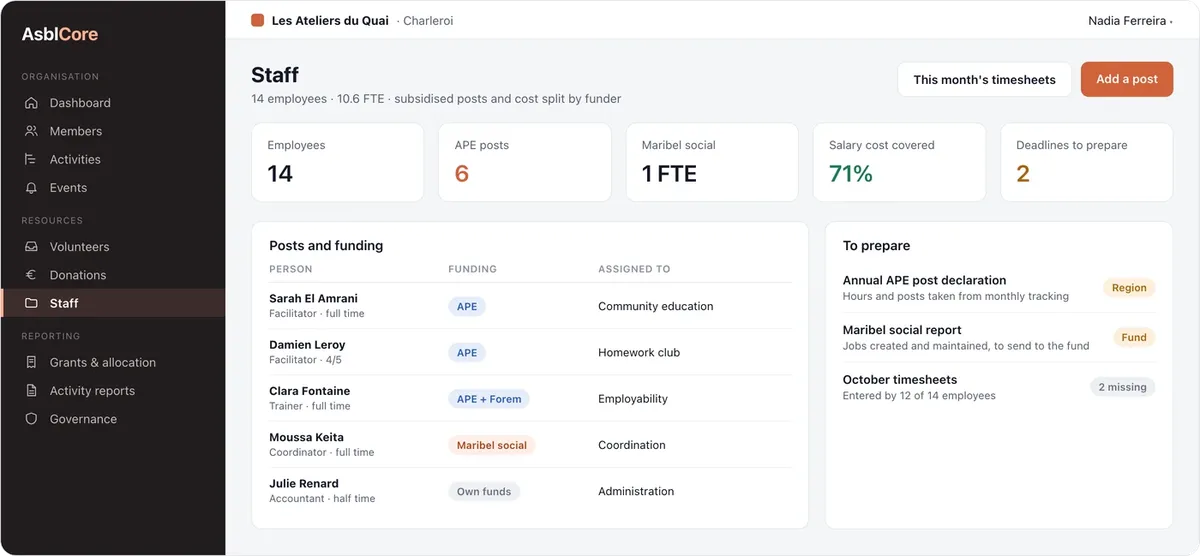Screen dimensions: 1200x556
Task: Click the Donations euro icon
Action: [x=31, y=275]
